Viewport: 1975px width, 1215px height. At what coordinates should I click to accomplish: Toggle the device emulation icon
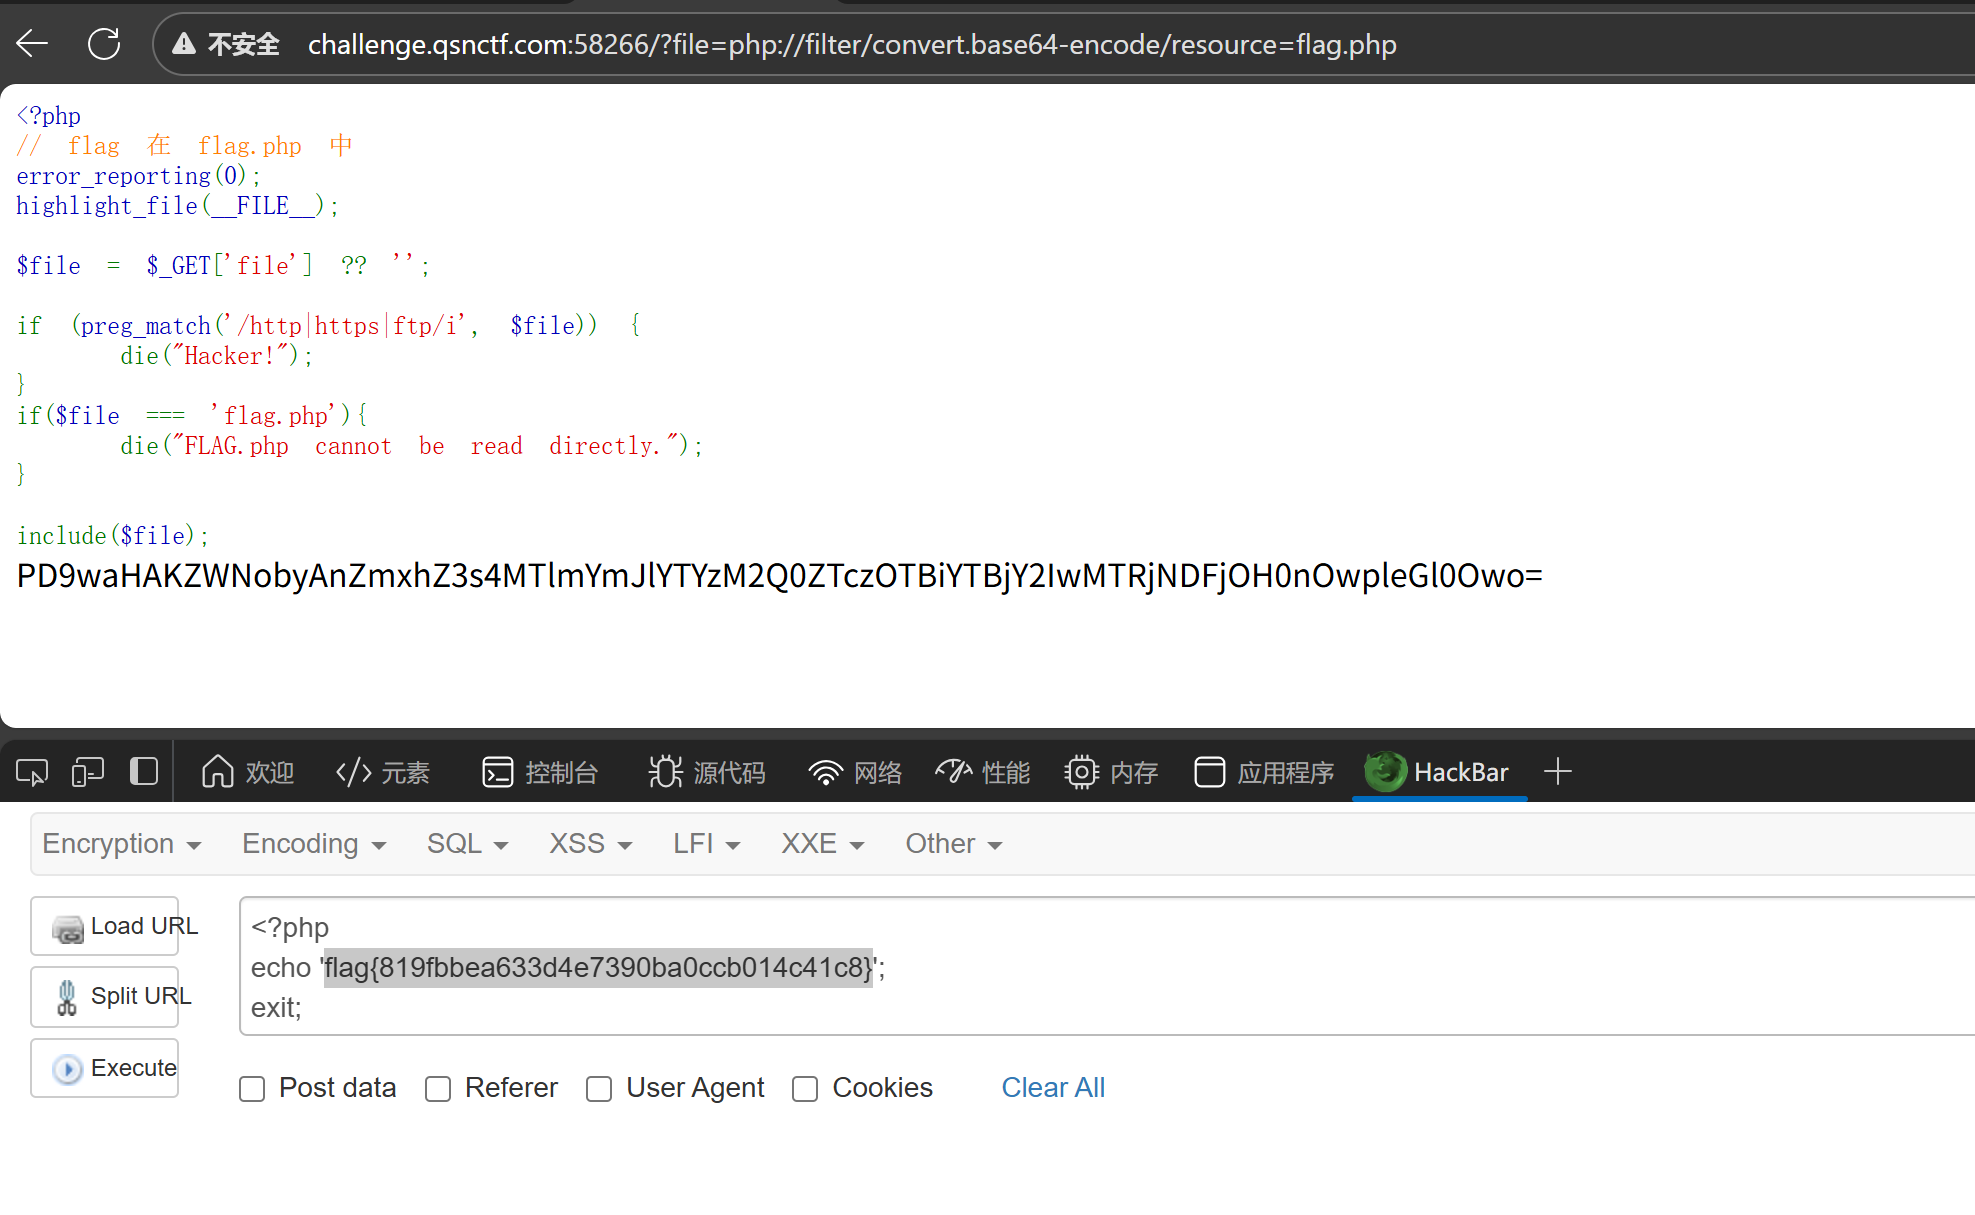tap(88, 772)
